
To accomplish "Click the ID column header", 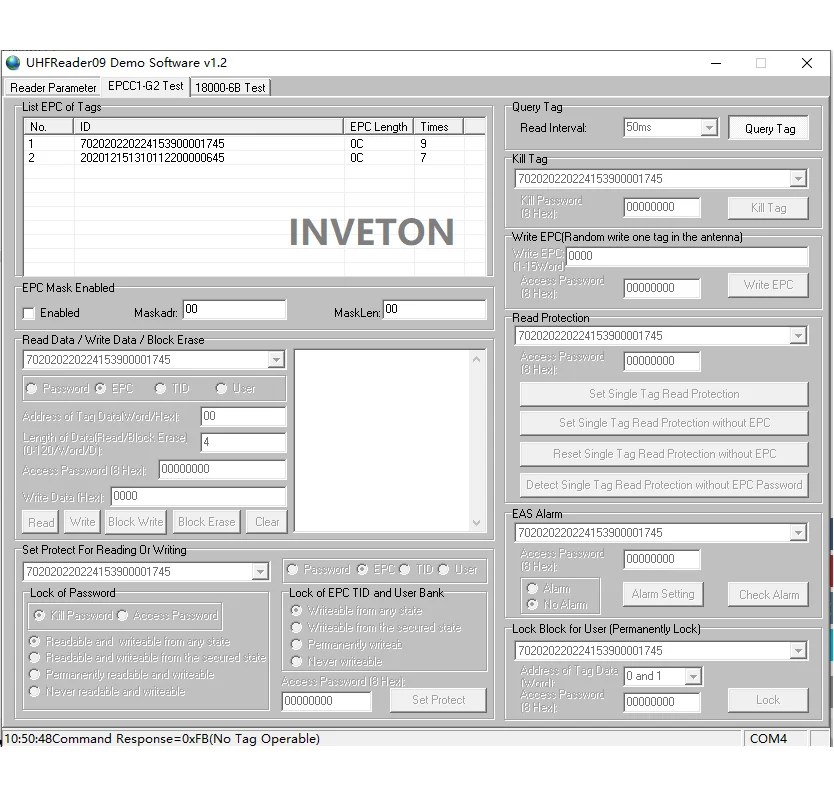I will pyautogui.click(x=208, y=127).
